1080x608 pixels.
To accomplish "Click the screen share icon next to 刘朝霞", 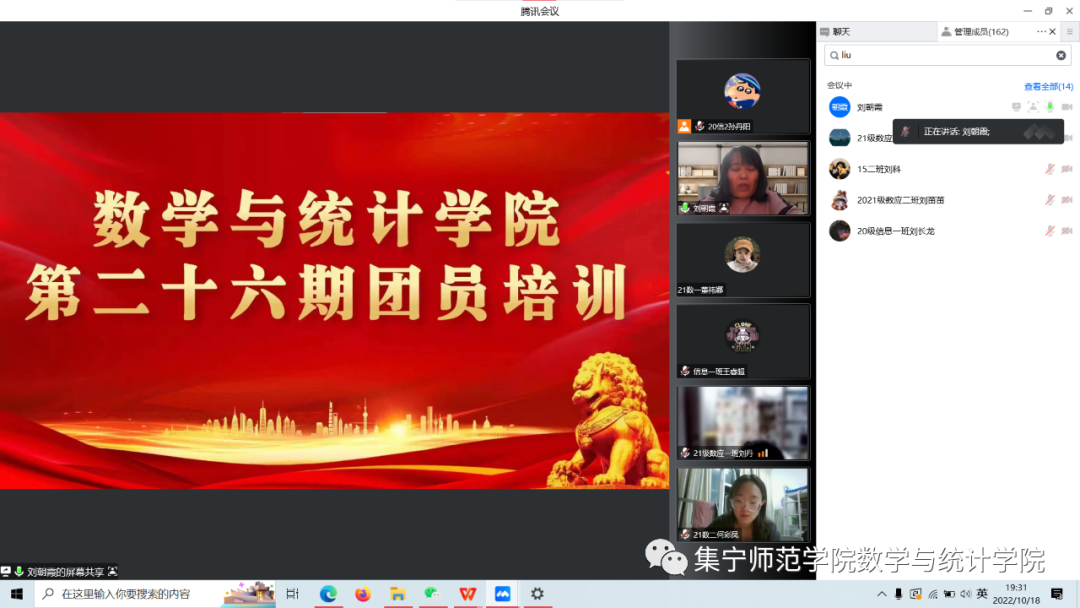I will pyautogui.click(x=1016, y=107).
